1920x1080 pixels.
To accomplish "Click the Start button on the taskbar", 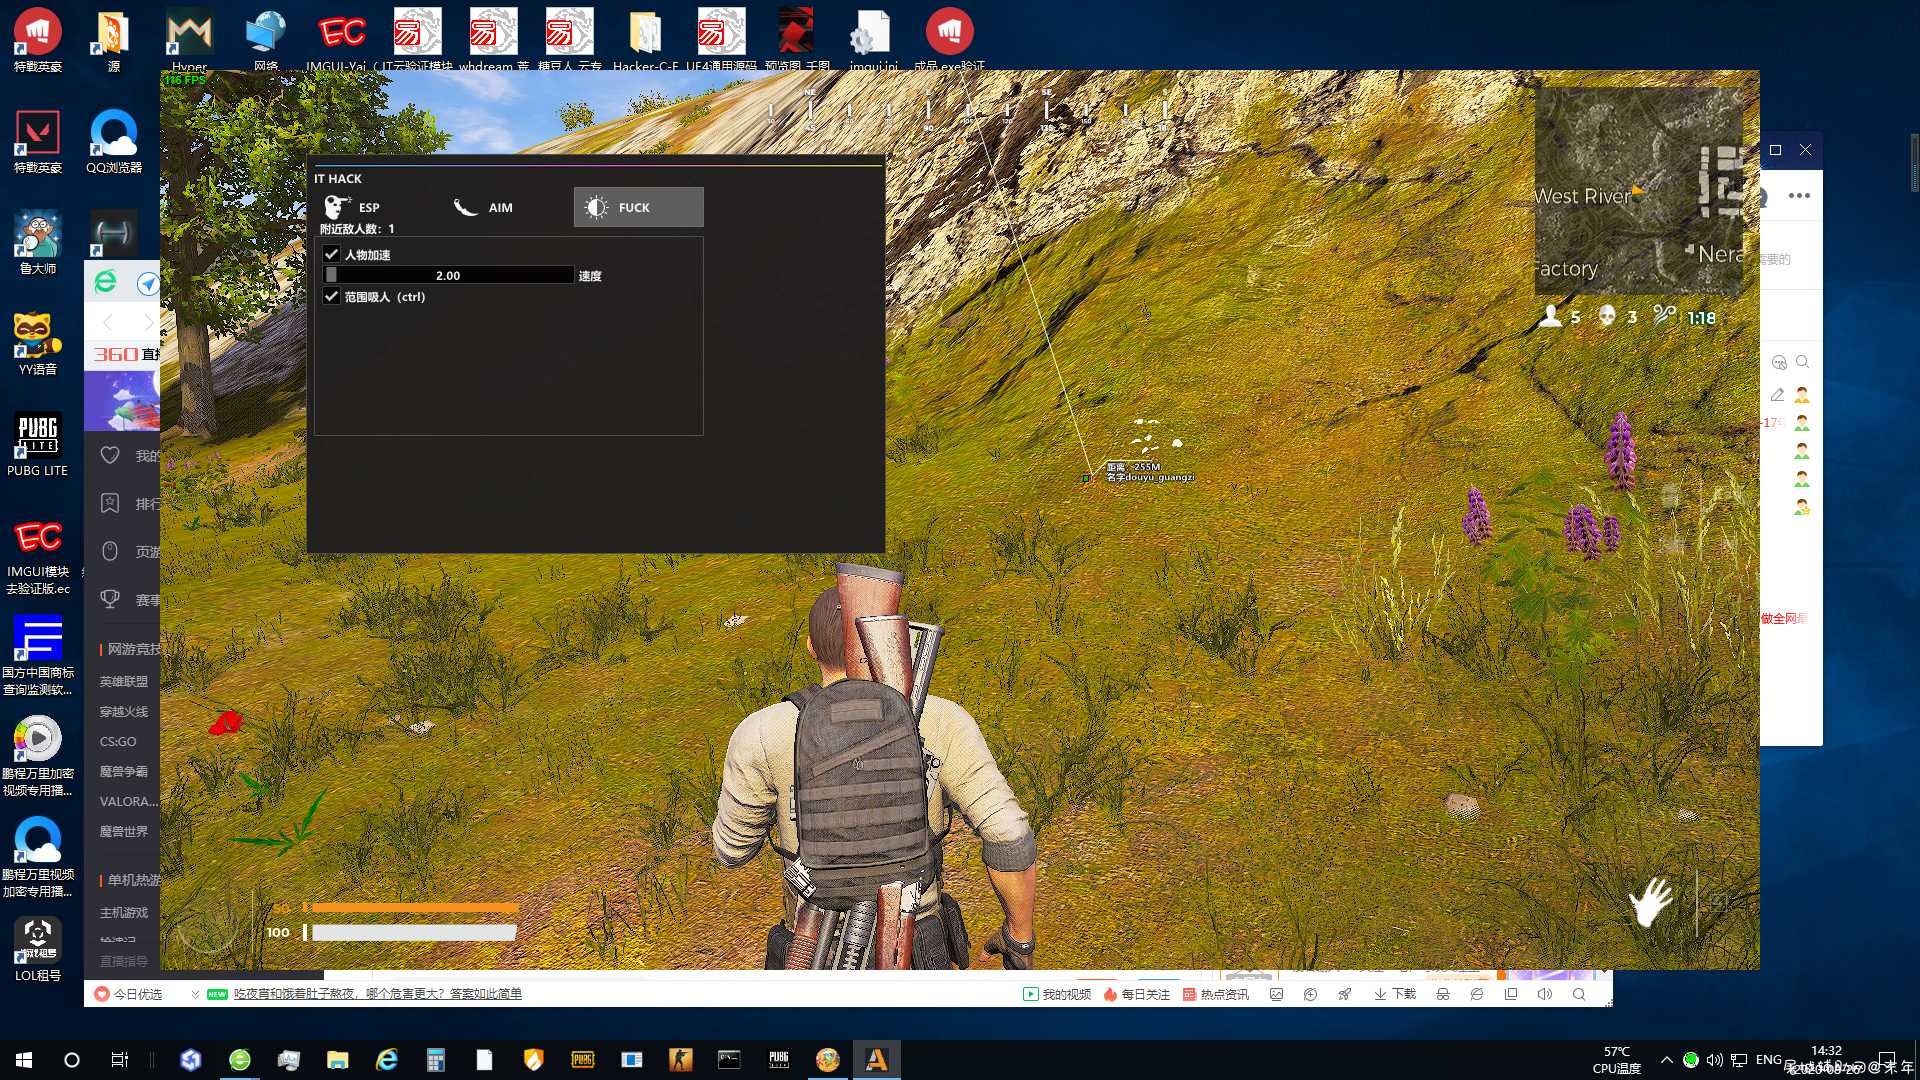I will tap(24, 1060).
